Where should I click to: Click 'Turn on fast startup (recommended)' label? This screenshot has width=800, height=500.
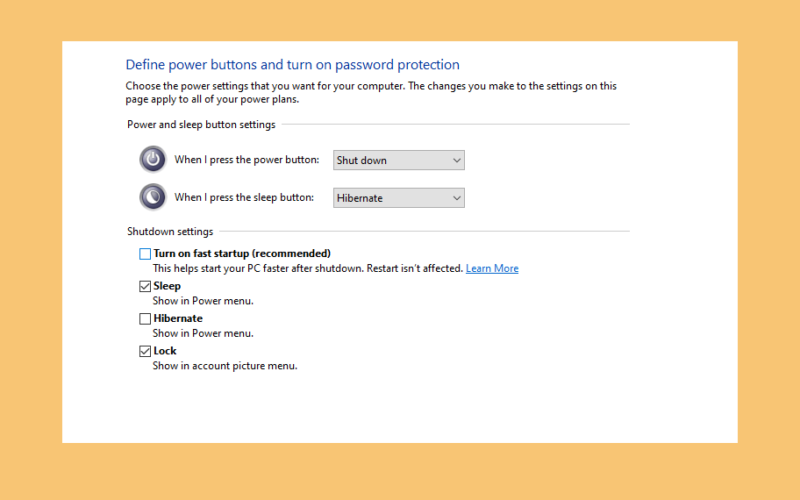click(x=242, y=254)
